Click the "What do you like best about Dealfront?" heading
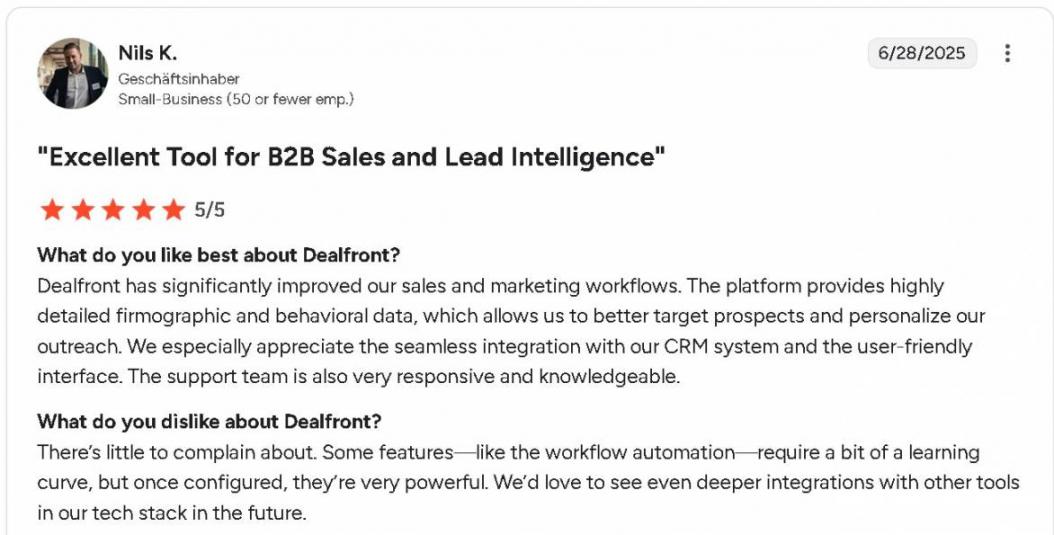This screenshot has height=535, width=1054. point(219,255)
